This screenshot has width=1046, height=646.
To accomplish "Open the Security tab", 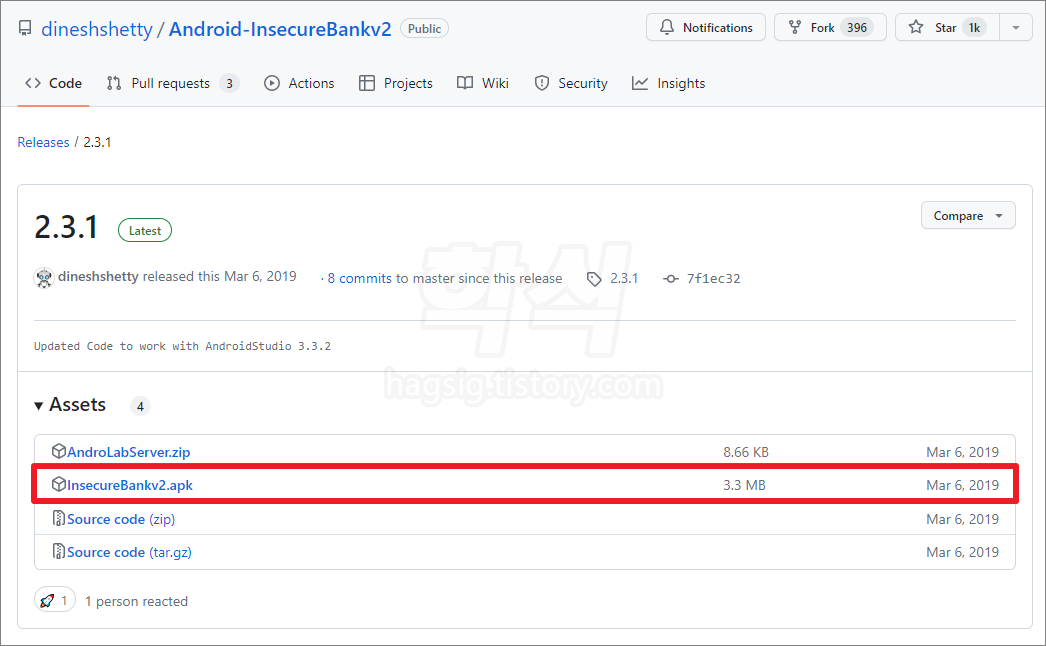I will tap(571, 83).
